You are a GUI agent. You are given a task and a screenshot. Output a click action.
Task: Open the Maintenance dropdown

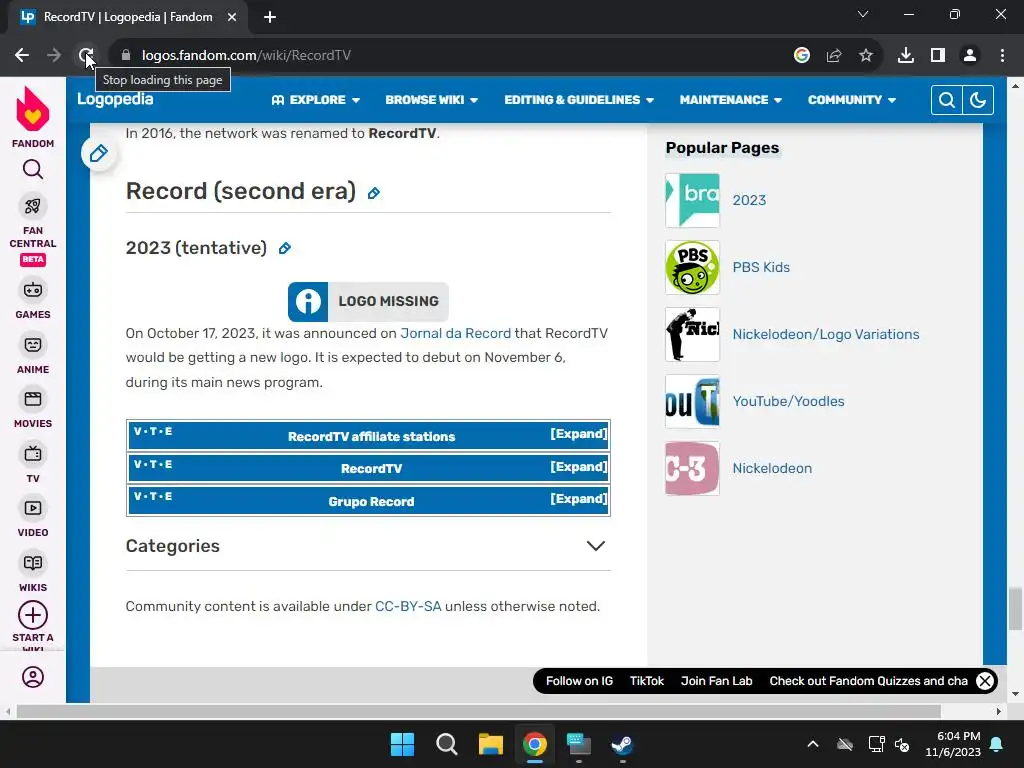pos(730,100)
